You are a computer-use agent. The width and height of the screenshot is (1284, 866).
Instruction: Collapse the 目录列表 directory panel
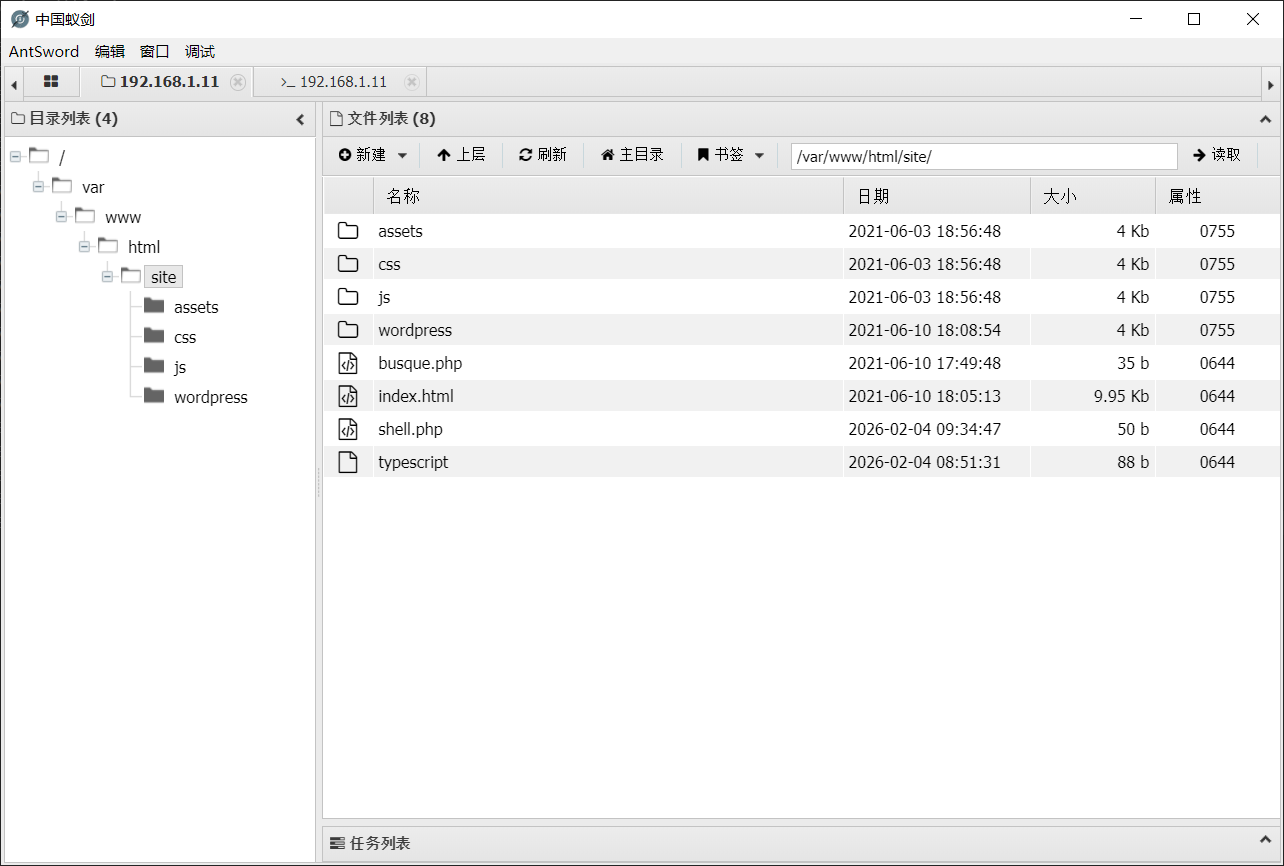300,119
